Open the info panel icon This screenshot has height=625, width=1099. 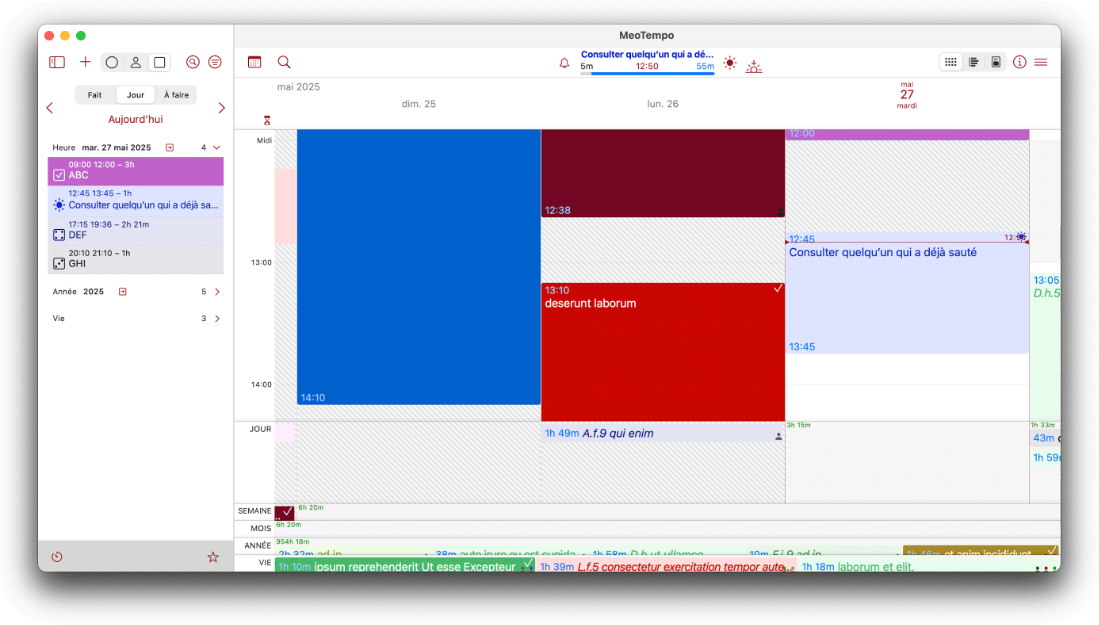pyautogui.click(x=1019, y=62)
